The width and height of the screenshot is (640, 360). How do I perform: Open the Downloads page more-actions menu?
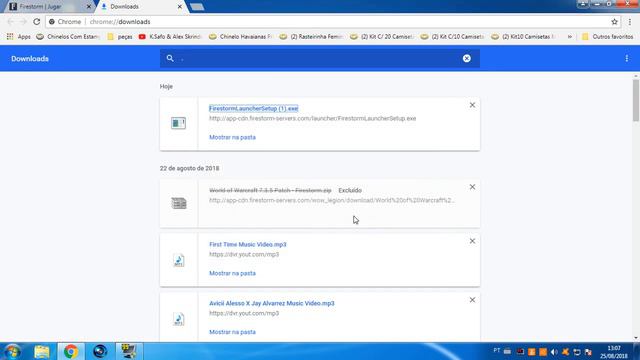[x=627, y=58]
